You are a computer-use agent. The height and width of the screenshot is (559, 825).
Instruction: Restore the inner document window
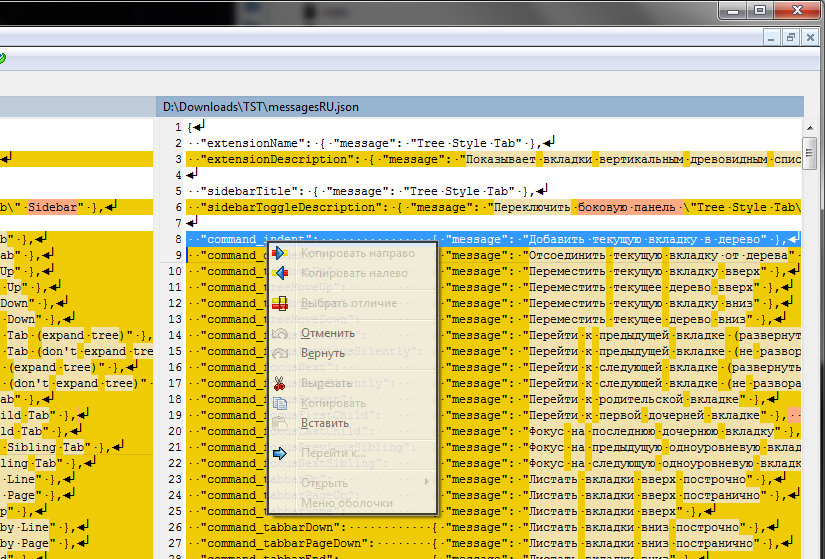click(790, 37)
